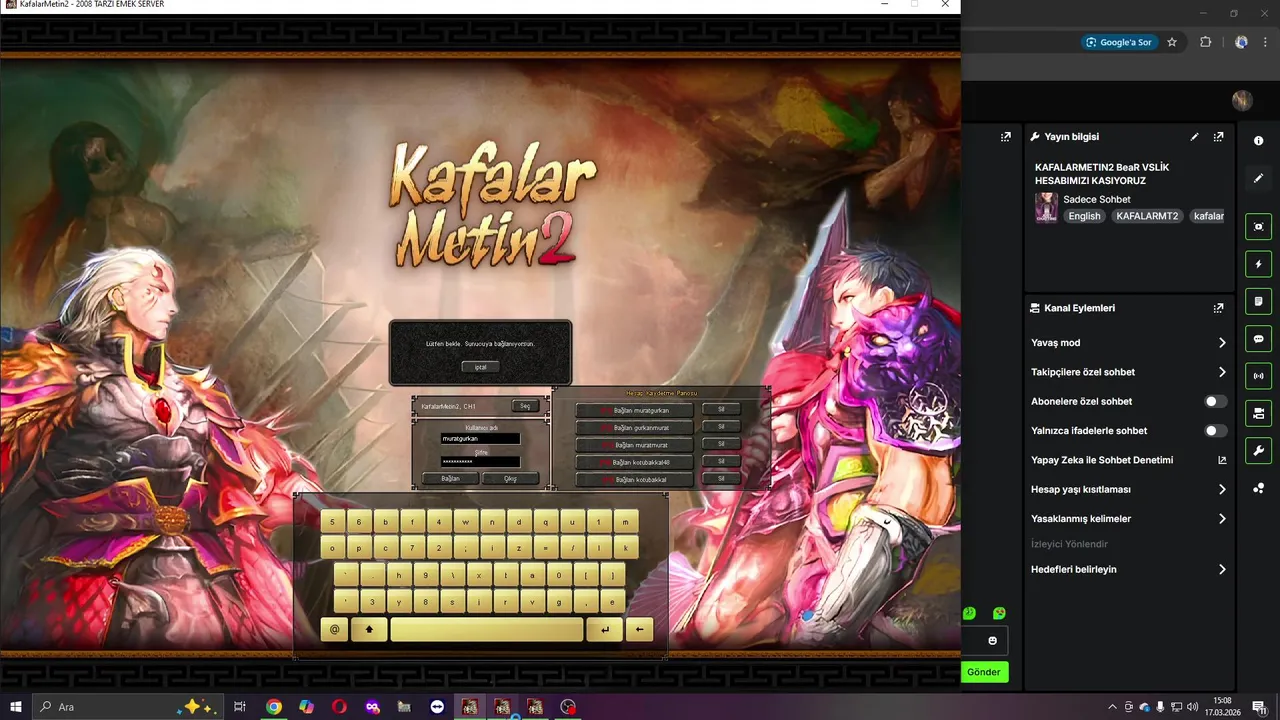Expand Yasaklanmış kelimeler options

[x=1128, y=519]
